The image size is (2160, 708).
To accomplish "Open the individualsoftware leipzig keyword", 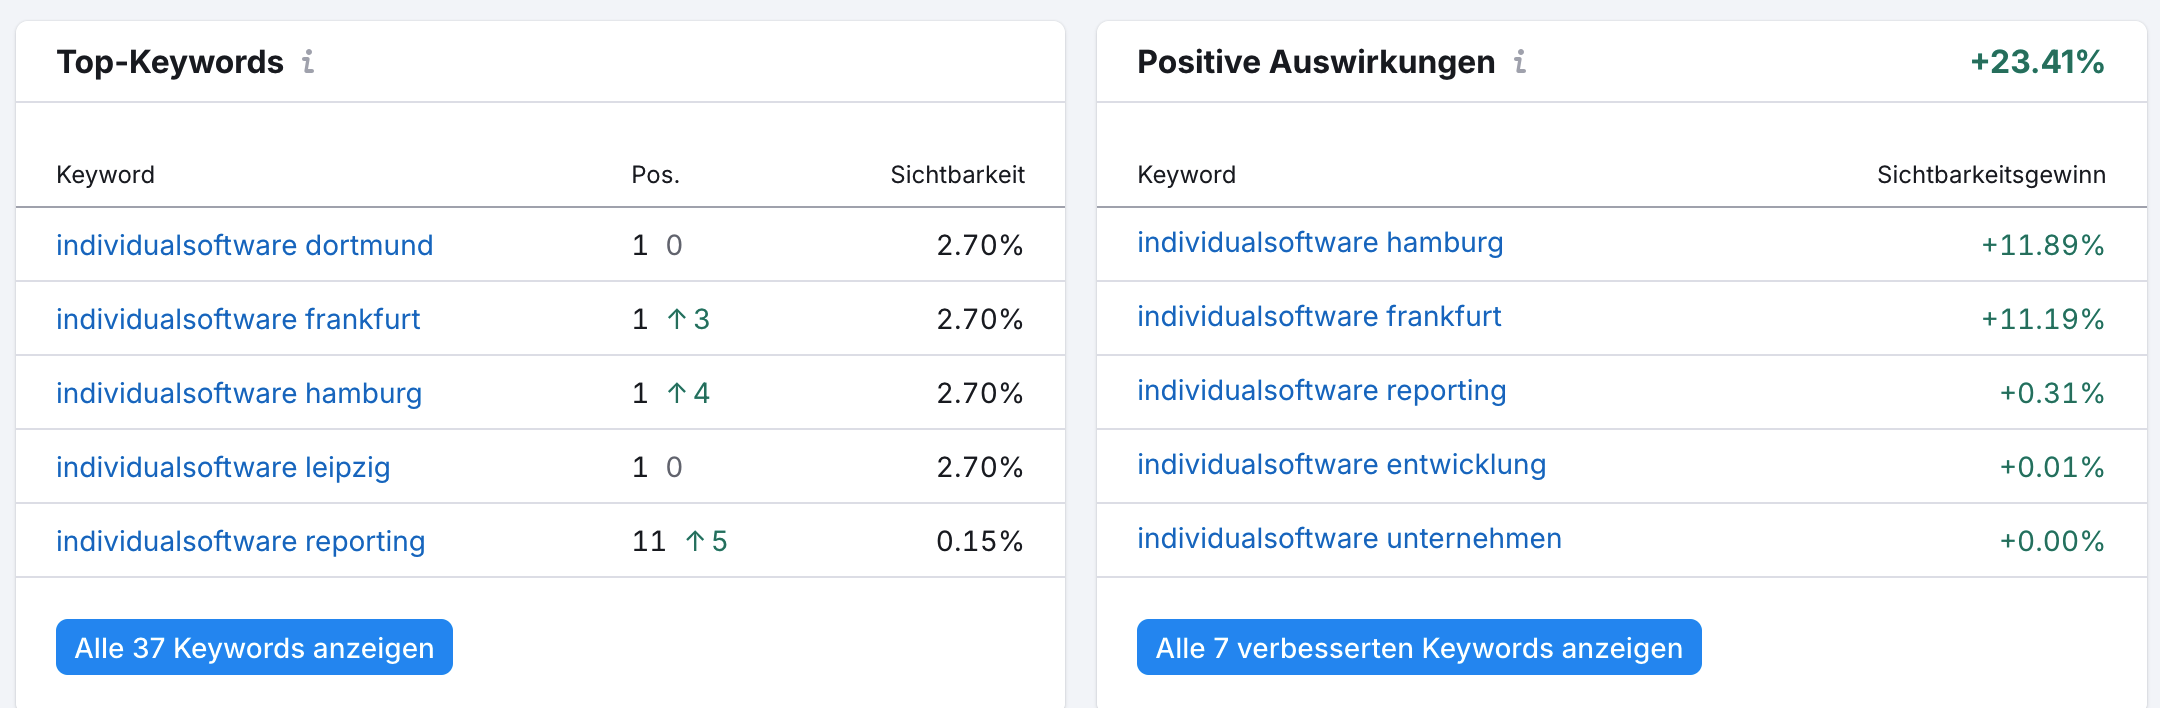I will tap(222, 467).
